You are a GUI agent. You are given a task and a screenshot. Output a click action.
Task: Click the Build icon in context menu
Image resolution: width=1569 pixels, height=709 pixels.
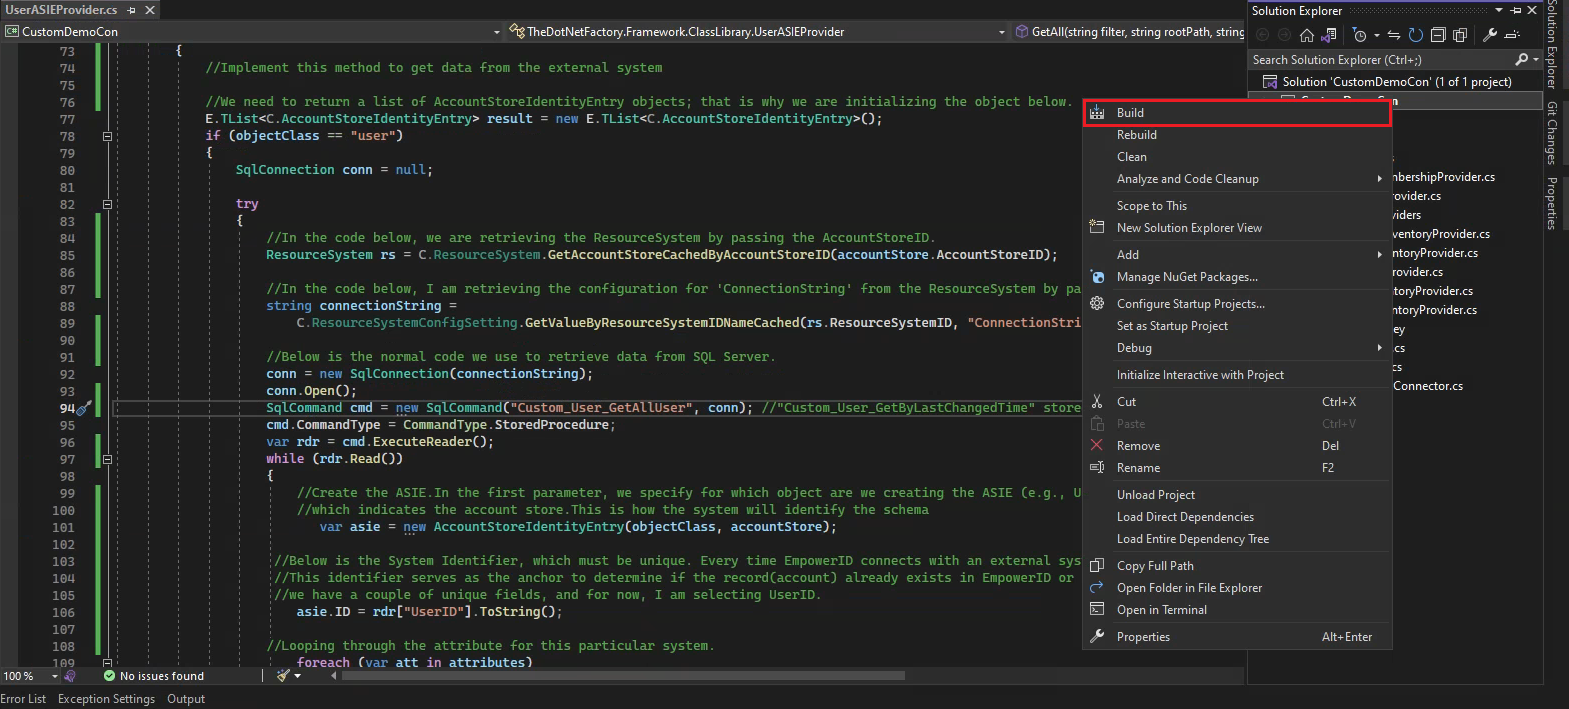[1097, 113]
